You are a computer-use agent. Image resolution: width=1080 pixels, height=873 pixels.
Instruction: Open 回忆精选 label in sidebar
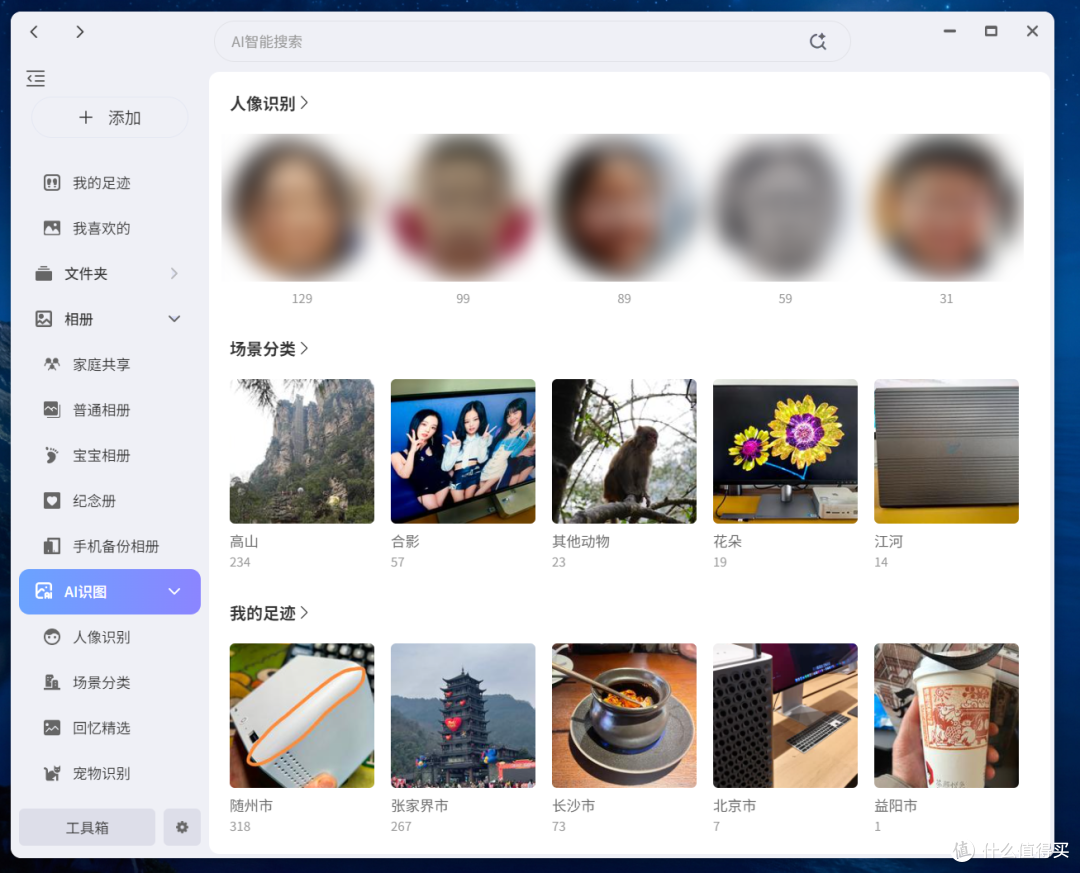pos(101,728)
